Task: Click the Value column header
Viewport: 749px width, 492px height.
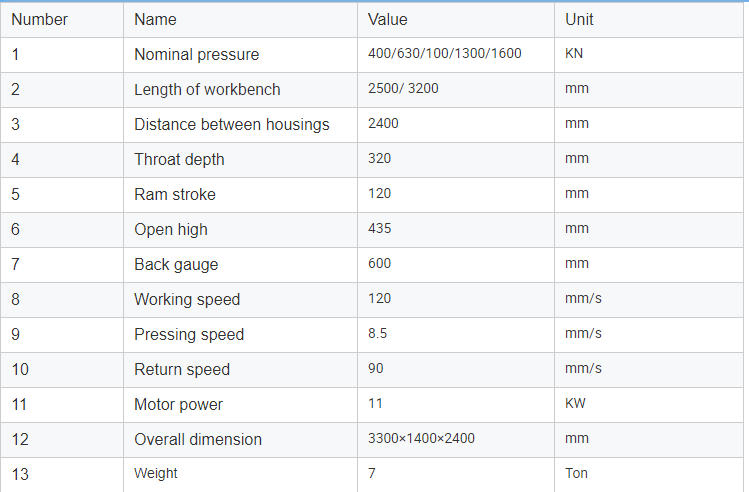Action: 388,20
